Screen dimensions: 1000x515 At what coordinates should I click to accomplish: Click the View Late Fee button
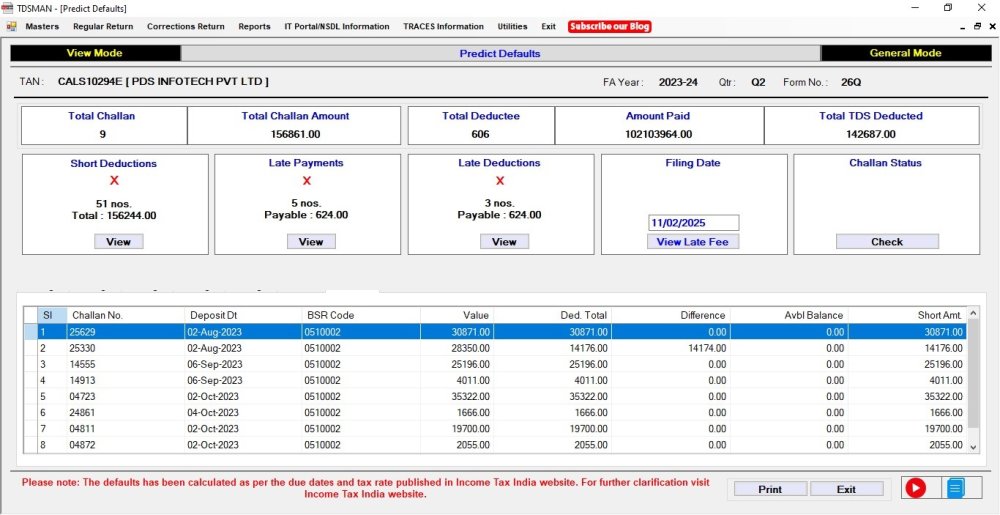pyautogui.click(x=693, y=242)
